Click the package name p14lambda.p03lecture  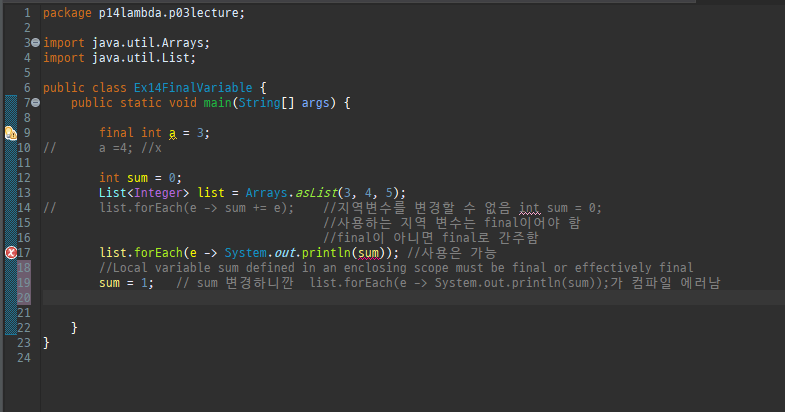point(169,13)
